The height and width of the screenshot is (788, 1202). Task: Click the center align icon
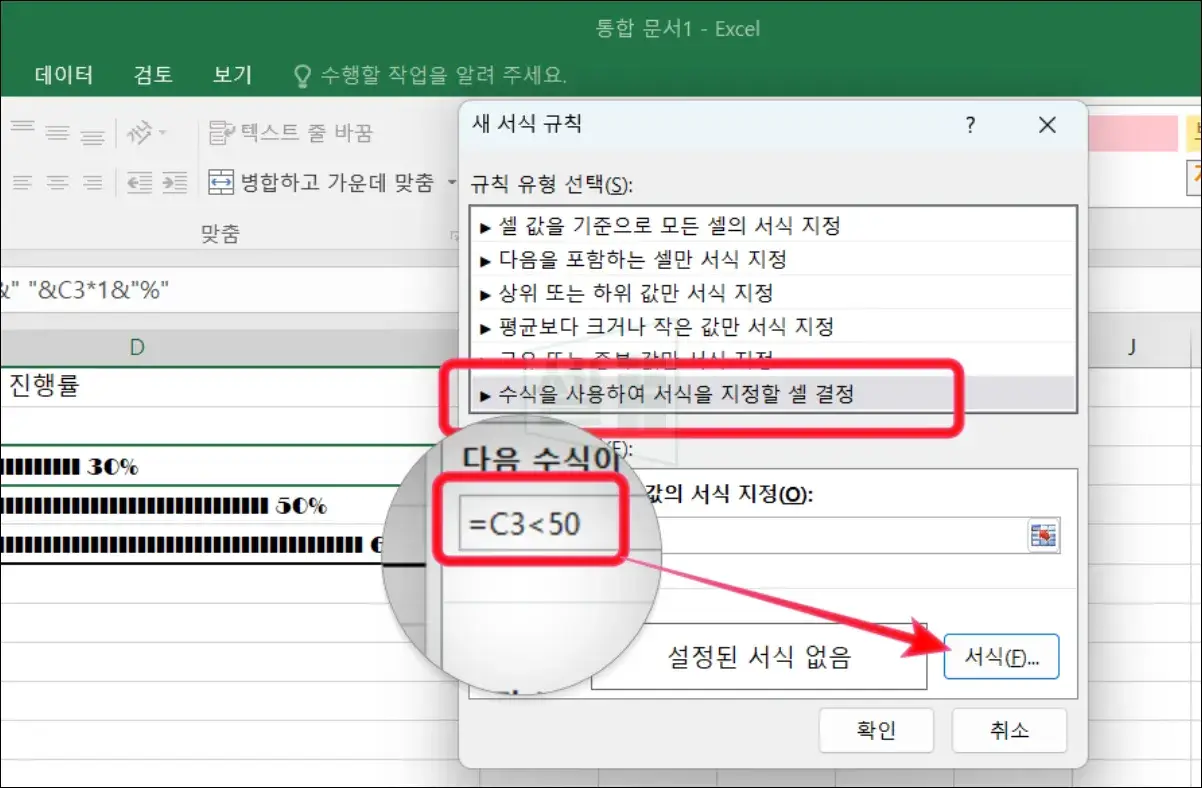click(x=58, y=183)
